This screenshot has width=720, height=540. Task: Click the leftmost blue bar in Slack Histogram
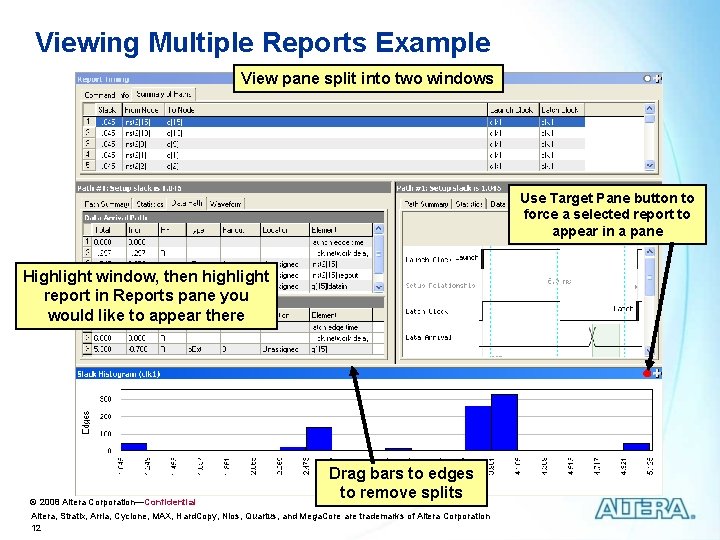pyautogui.click(x=134, y=447)
